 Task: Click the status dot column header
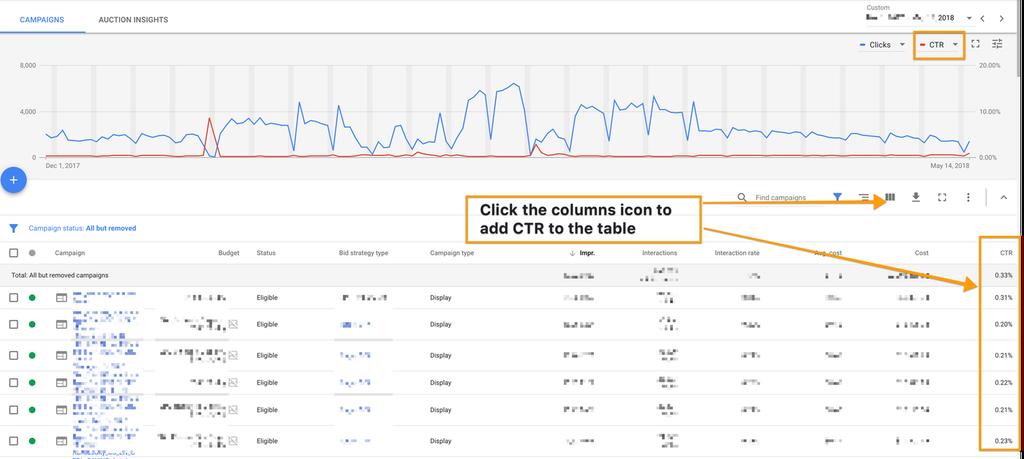(x=32, y=253)
